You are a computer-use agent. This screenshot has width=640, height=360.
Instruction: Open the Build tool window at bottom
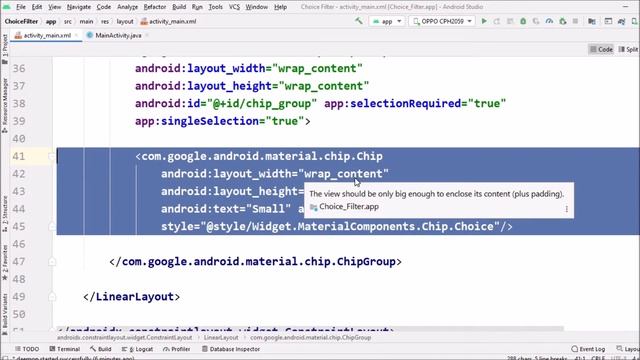101,349
